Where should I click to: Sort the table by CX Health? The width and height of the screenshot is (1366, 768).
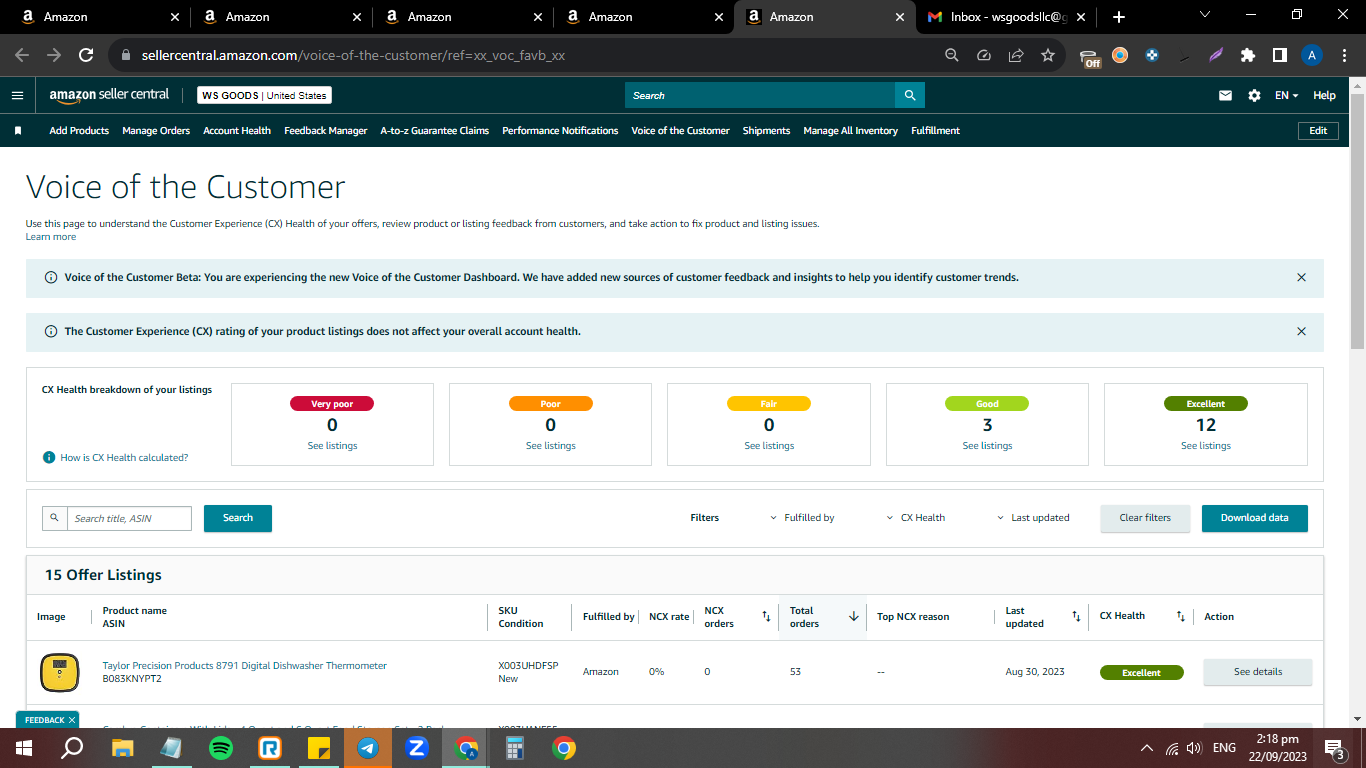pos(1180,617)
